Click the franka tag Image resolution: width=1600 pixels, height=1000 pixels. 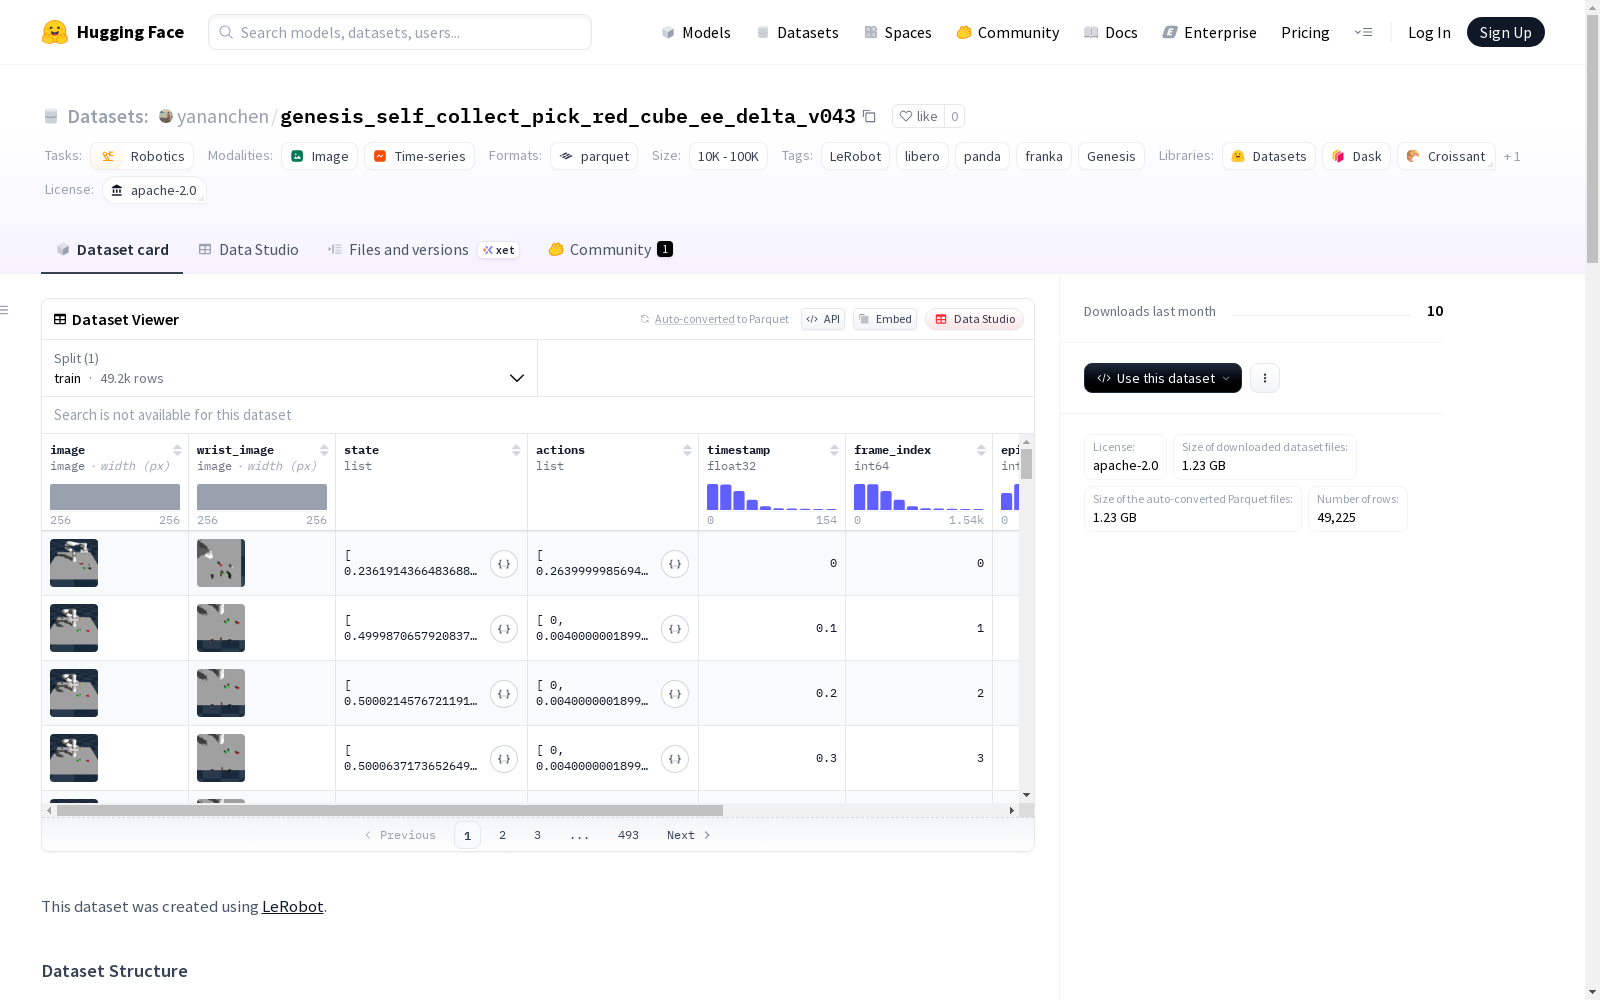tap(1044, 156)
